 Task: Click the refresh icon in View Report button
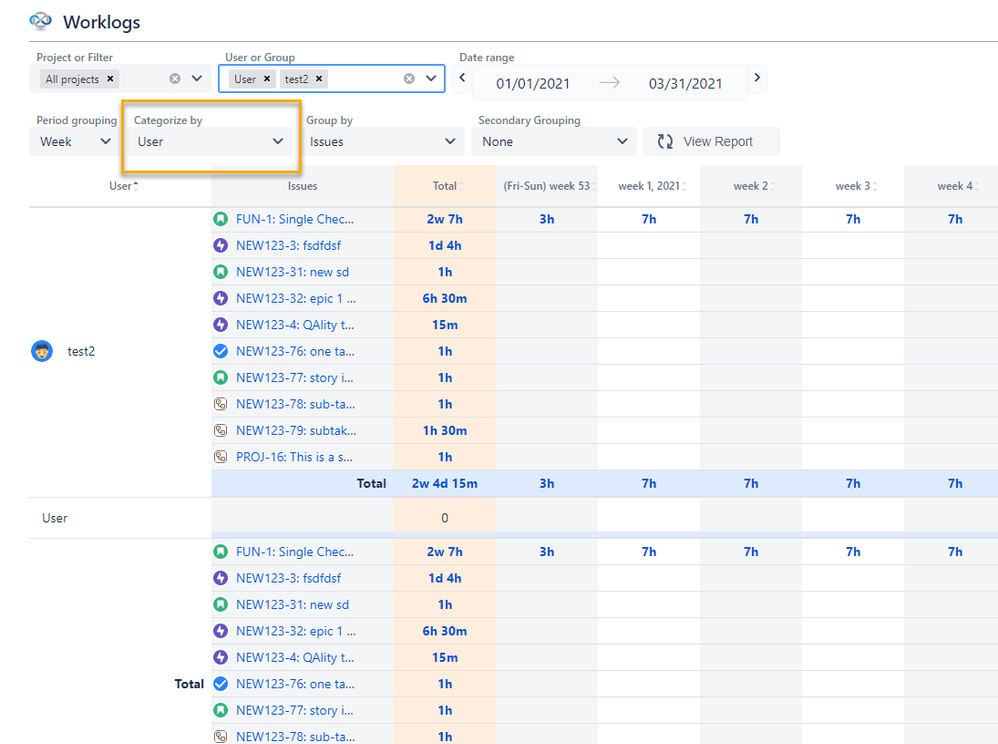664,141
